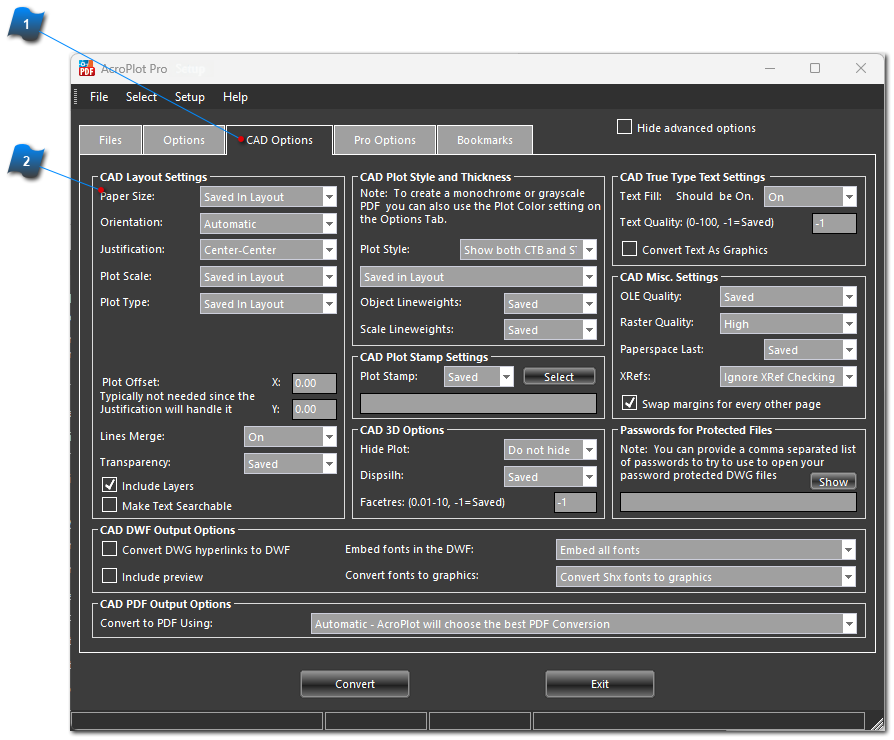Open the XRefs dropdown
Screen dimensions: 894x740
point(788,377)
